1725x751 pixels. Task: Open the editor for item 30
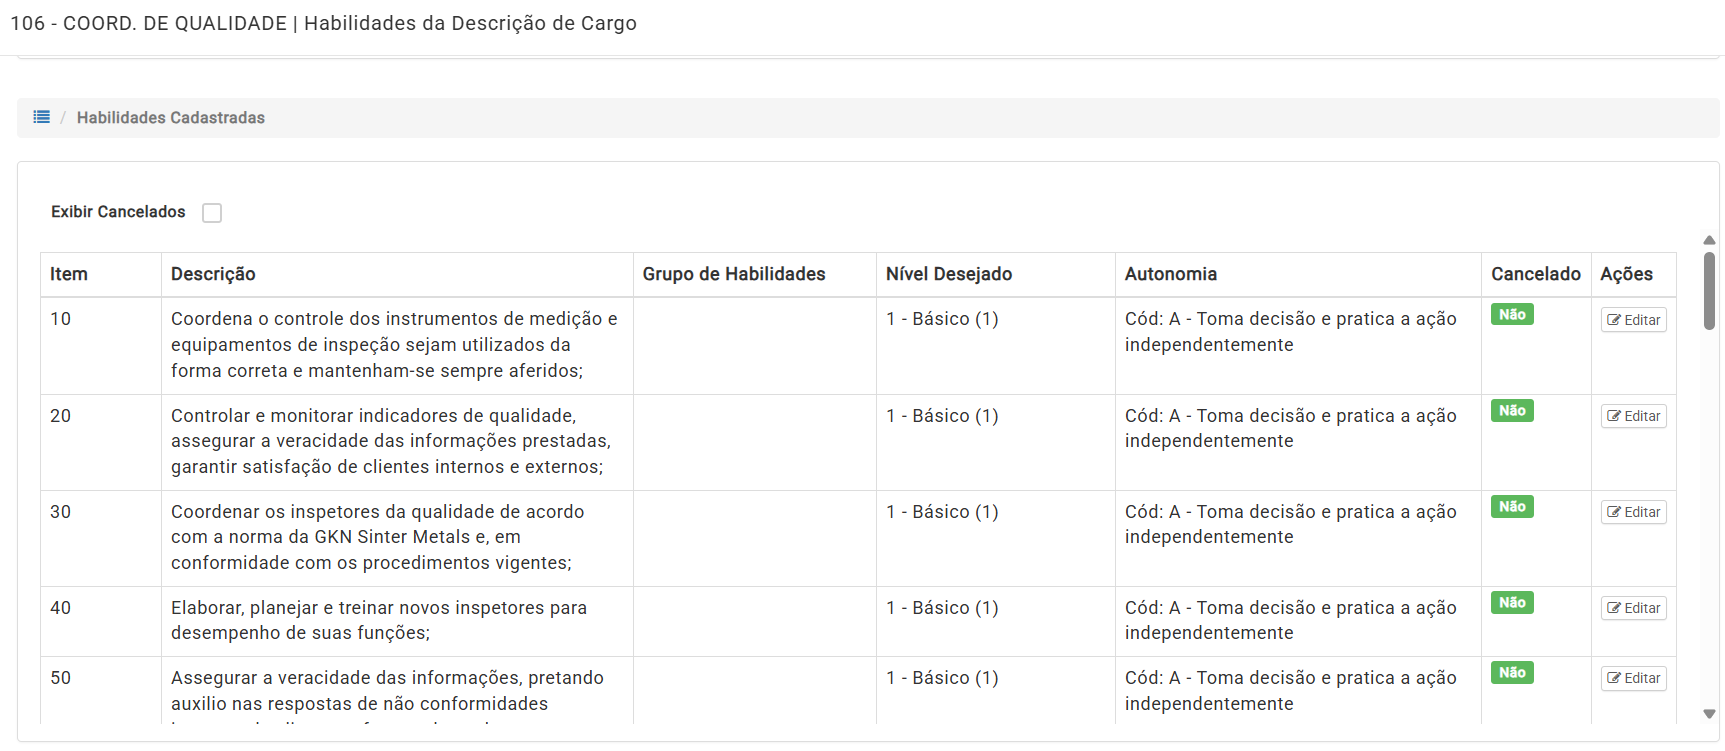click(x=1633, y=512)
